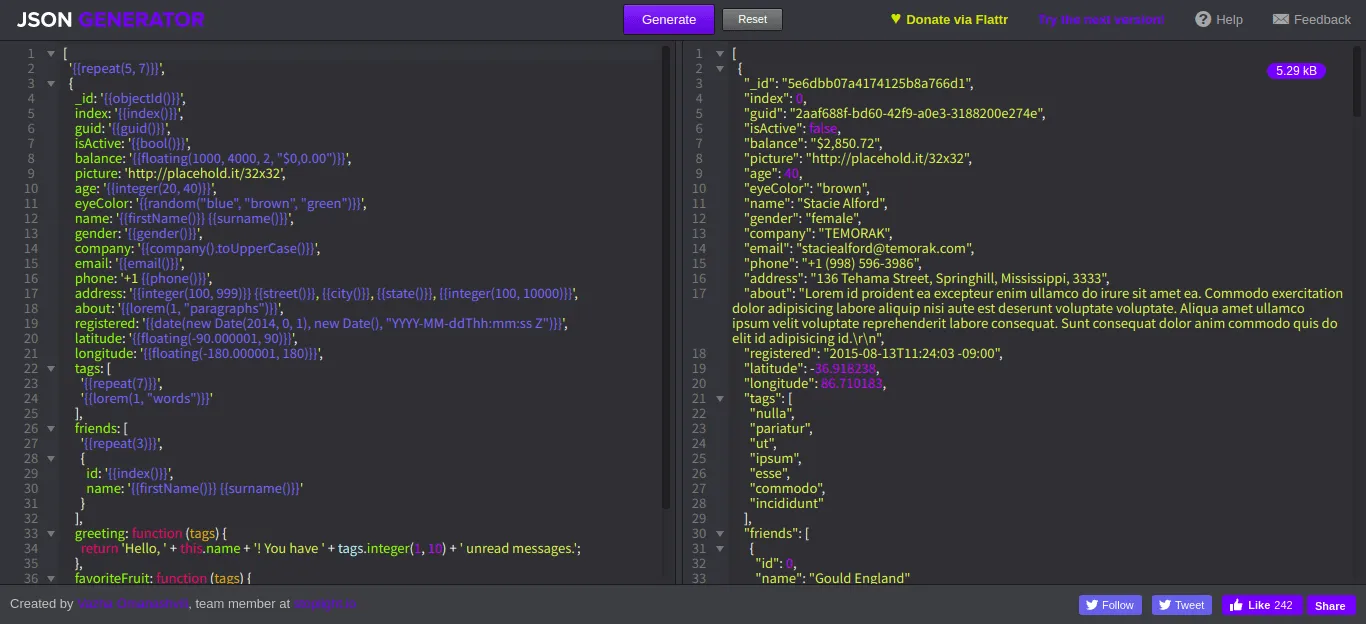Click the "company": "TEMORAK" output line

point(818,234)
